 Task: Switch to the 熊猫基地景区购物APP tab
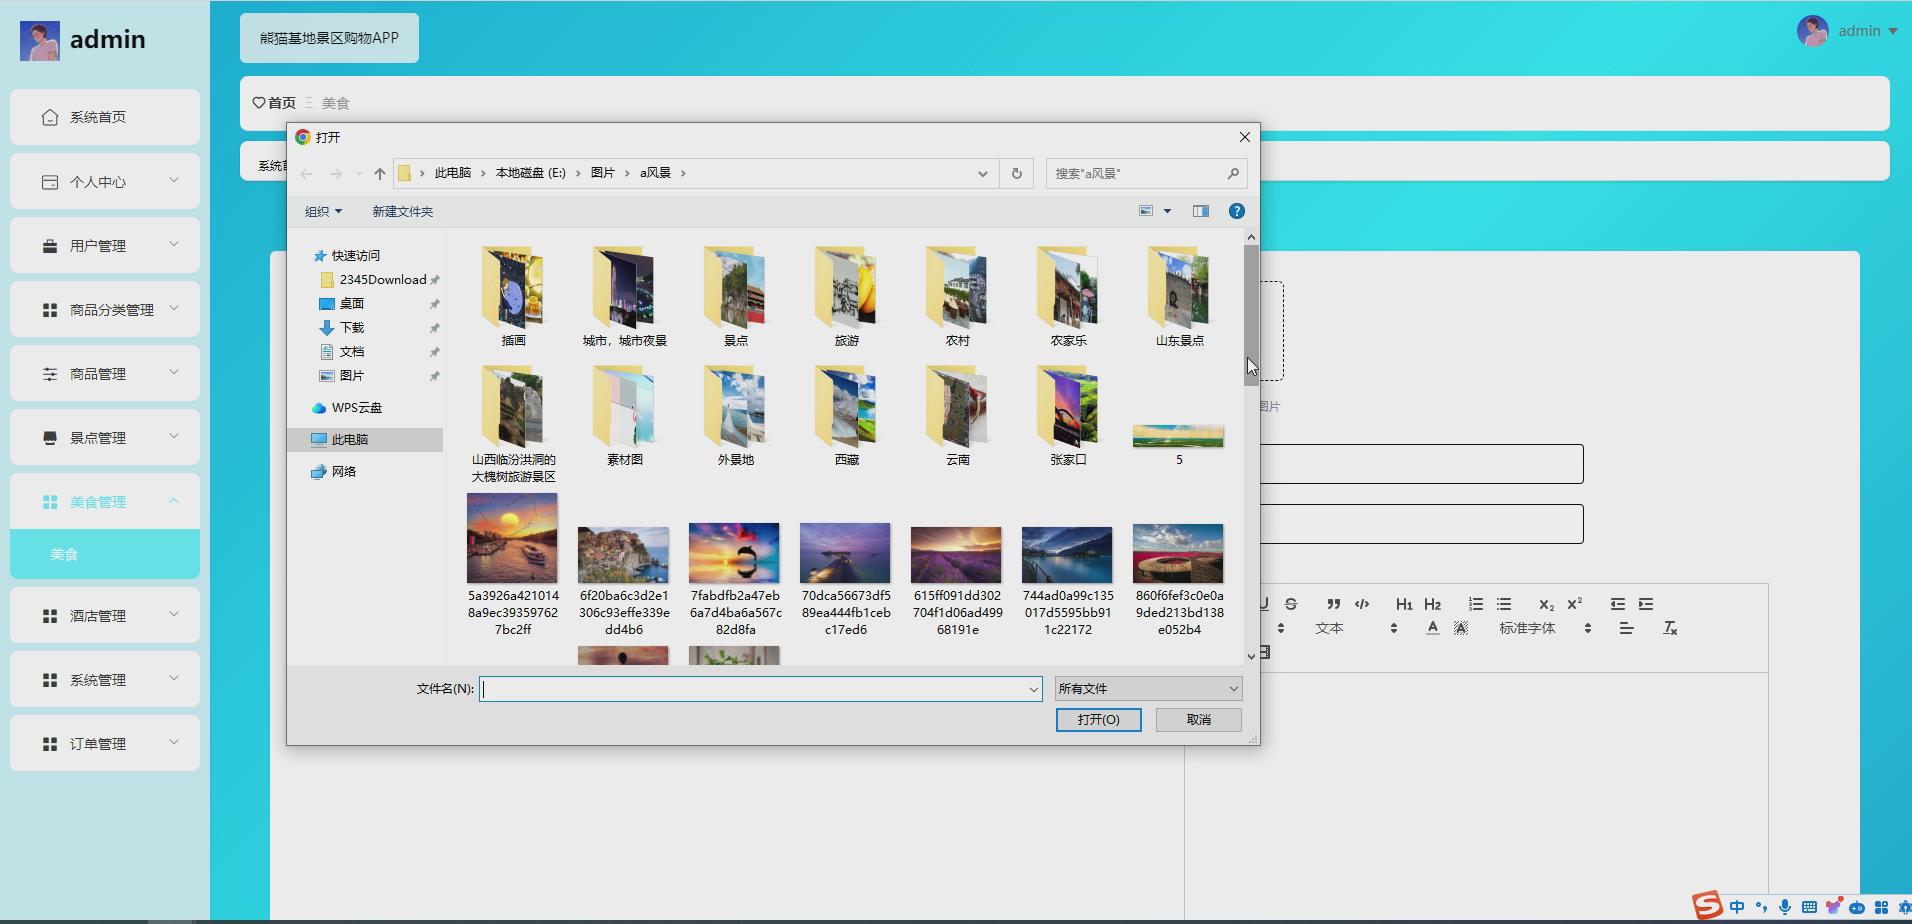[329, 37]
